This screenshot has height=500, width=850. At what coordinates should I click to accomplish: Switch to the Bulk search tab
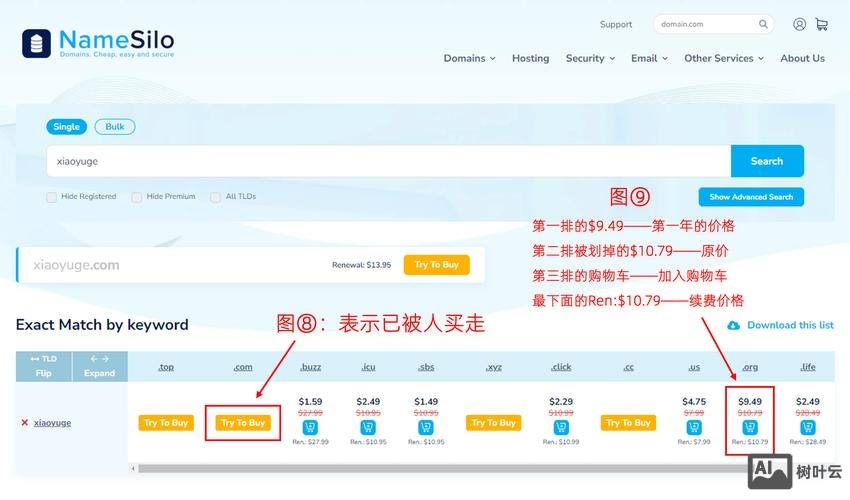[115, 127]
